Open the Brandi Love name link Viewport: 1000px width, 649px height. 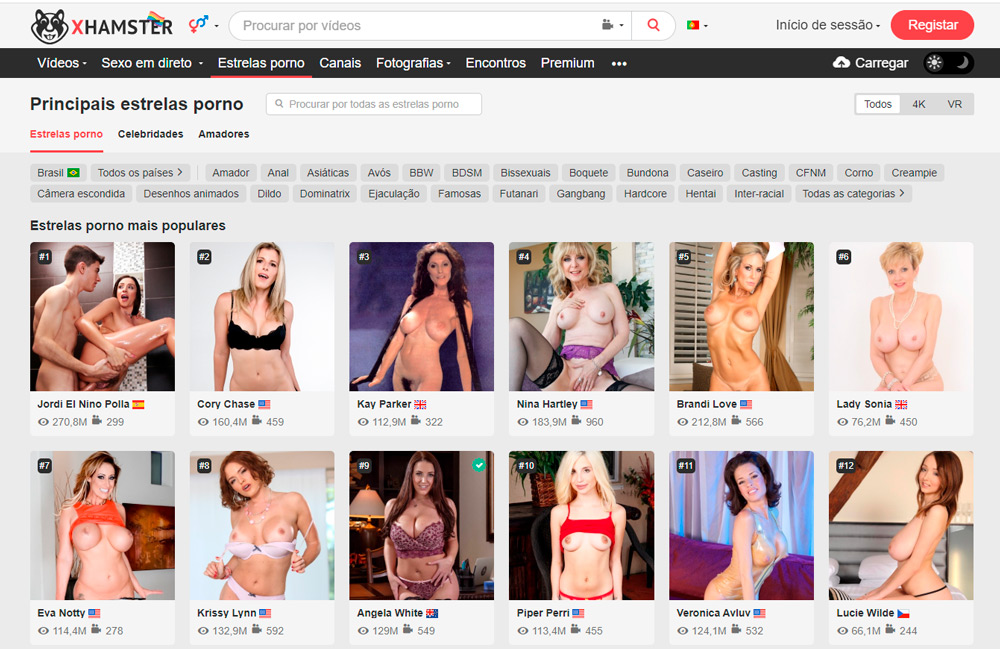(x=707, y=404)
